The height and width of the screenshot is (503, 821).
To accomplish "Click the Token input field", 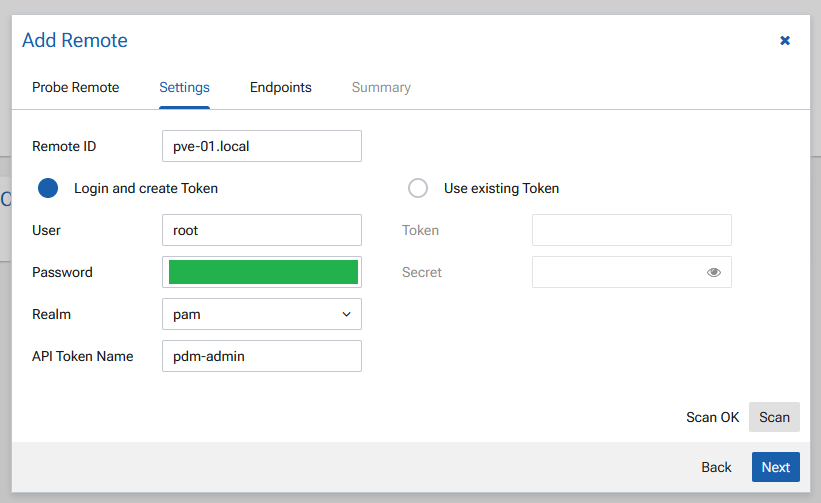I will 632,230.
